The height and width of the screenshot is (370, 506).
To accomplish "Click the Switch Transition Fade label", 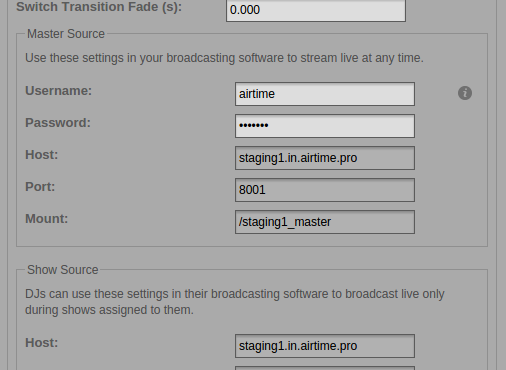I will tap(99, 7).
